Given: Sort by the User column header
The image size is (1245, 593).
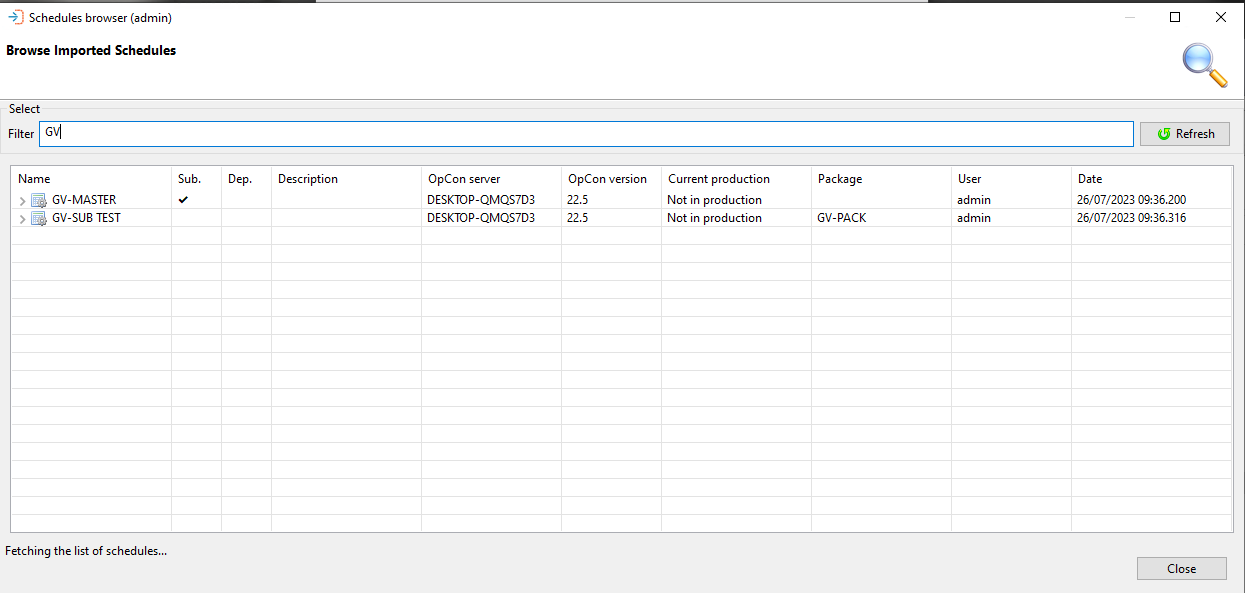Looking at the screenshot, I should pos(1011,179).
